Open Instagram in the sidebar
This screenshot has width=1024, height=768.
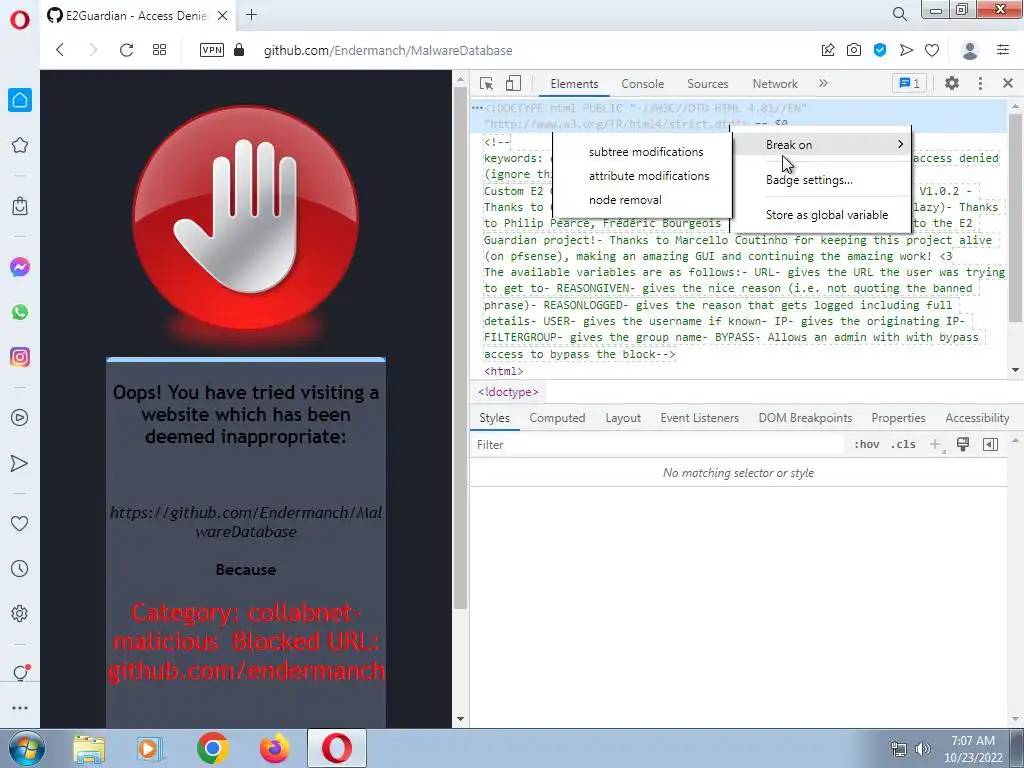click(x=20, y=357)
